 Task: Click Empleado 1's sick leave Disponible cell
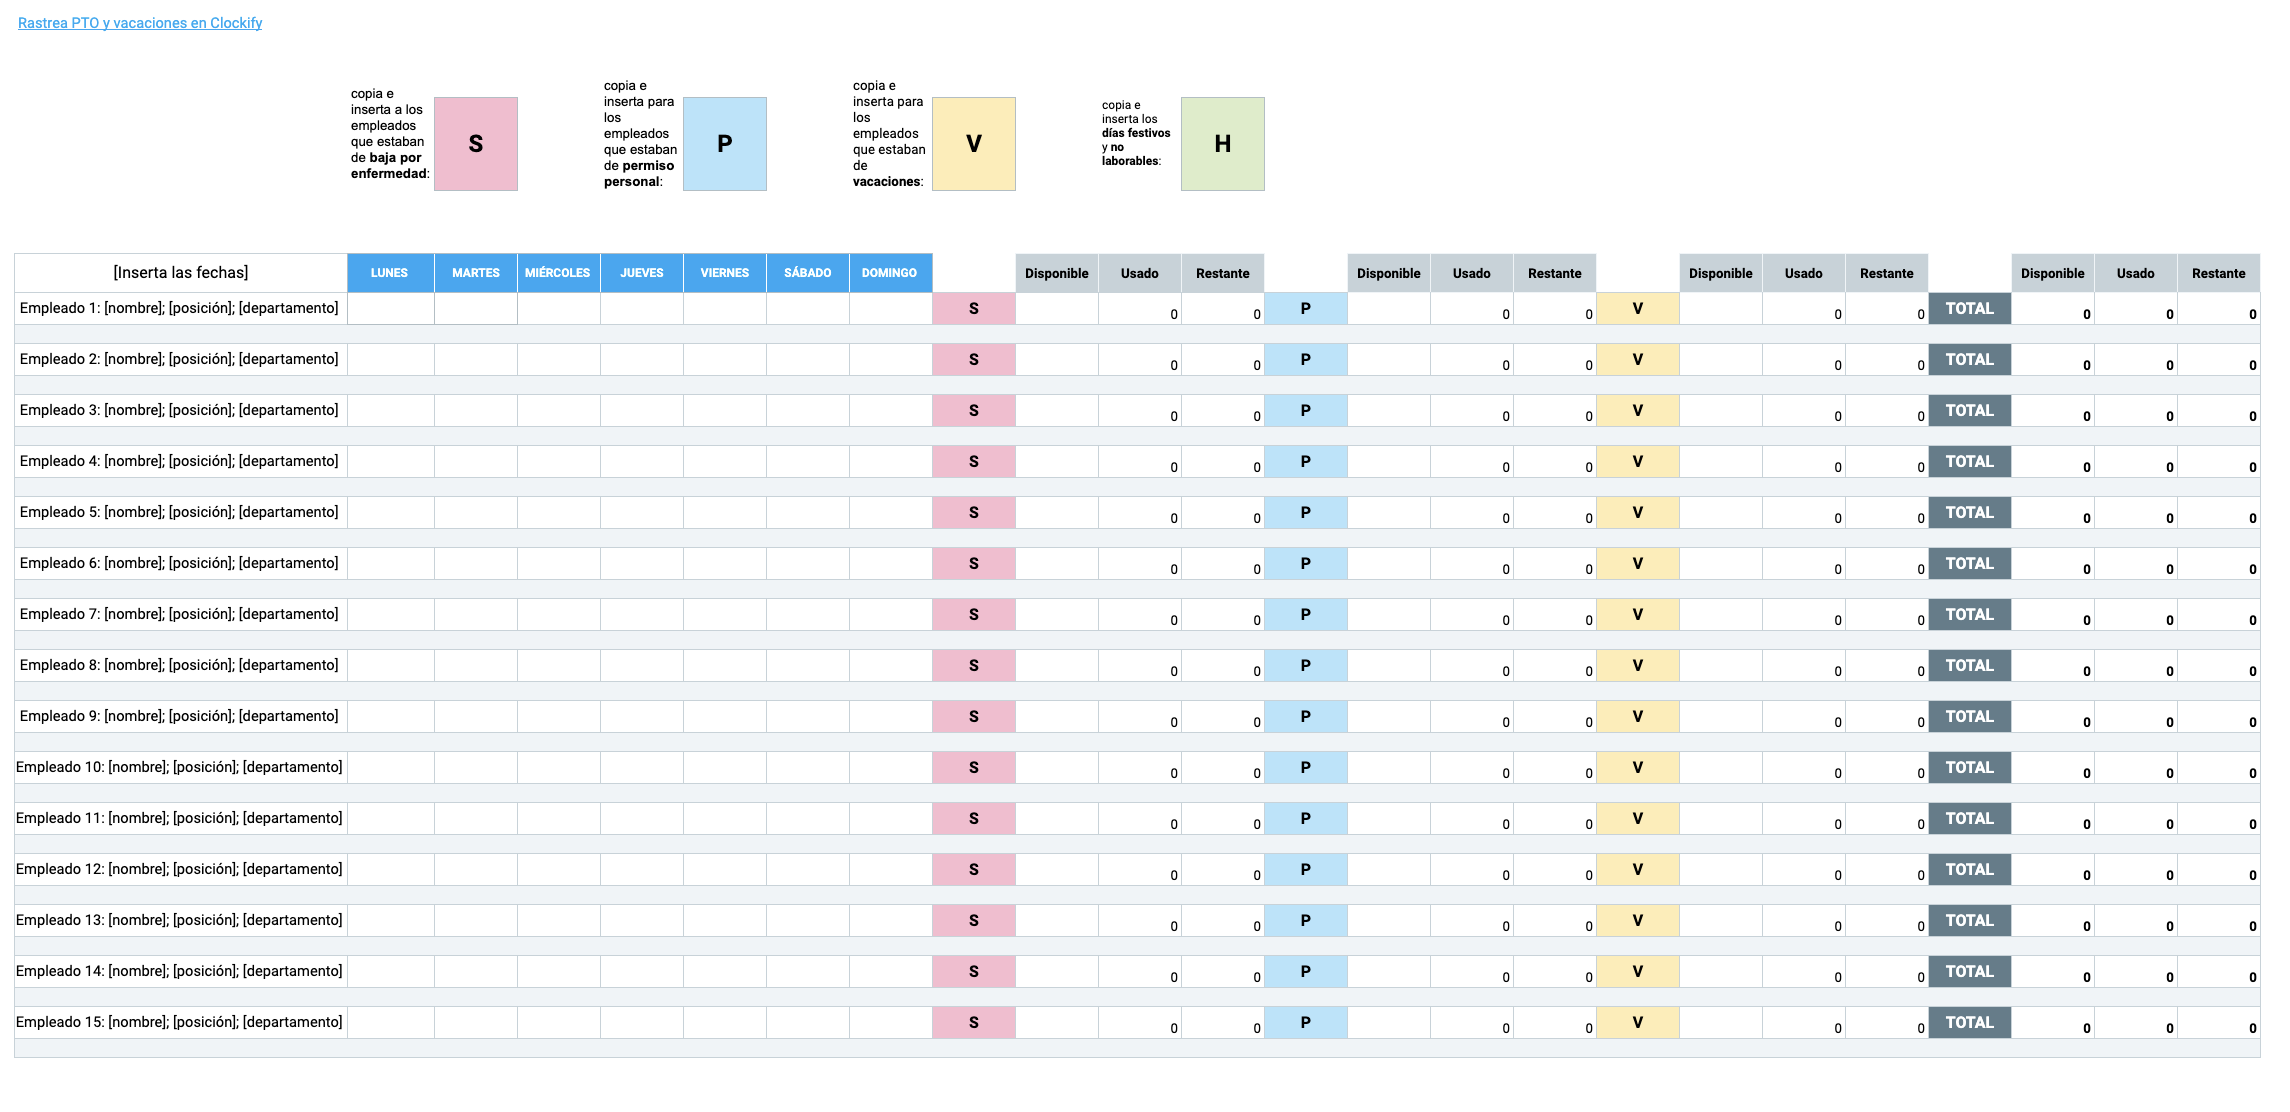click(x=1057, y=308)
